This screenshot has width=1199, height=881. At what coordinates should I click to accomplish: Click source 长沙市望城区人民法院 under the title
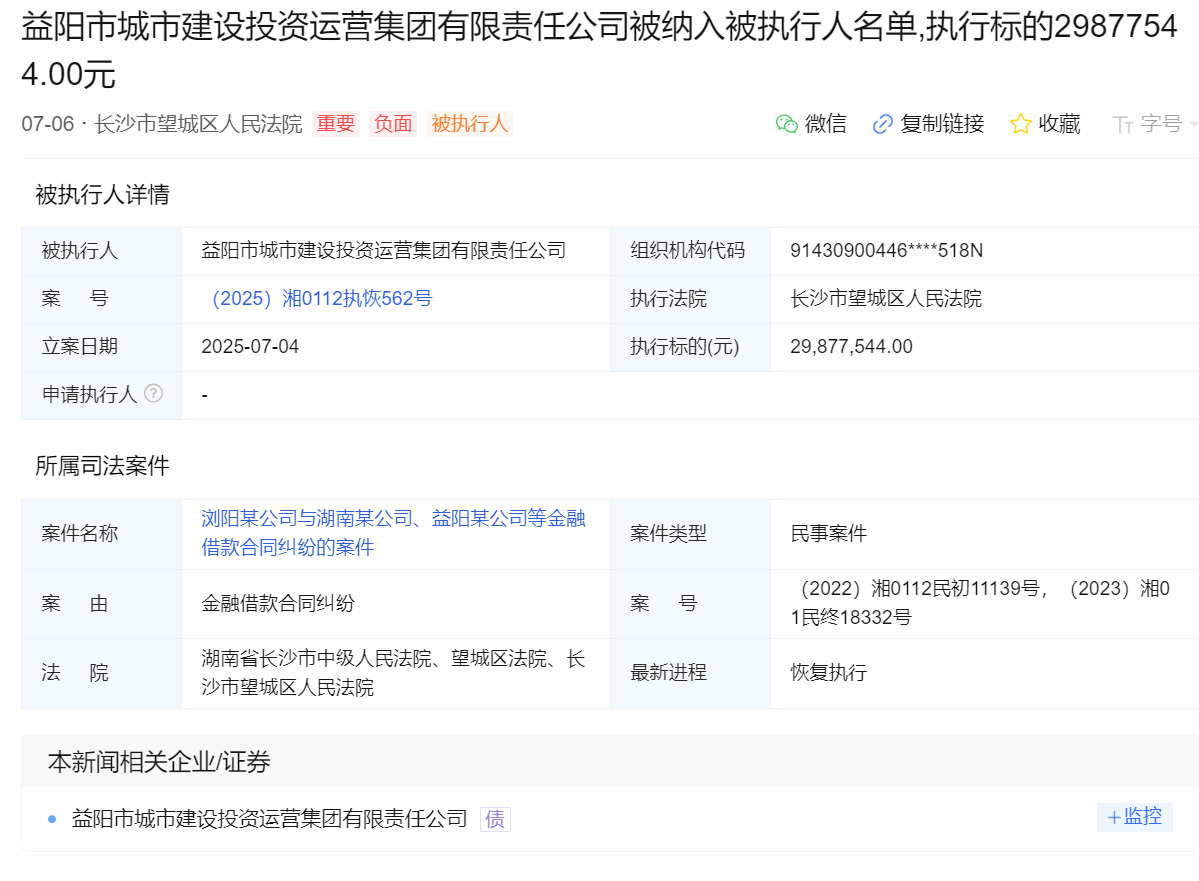point(199,124)
